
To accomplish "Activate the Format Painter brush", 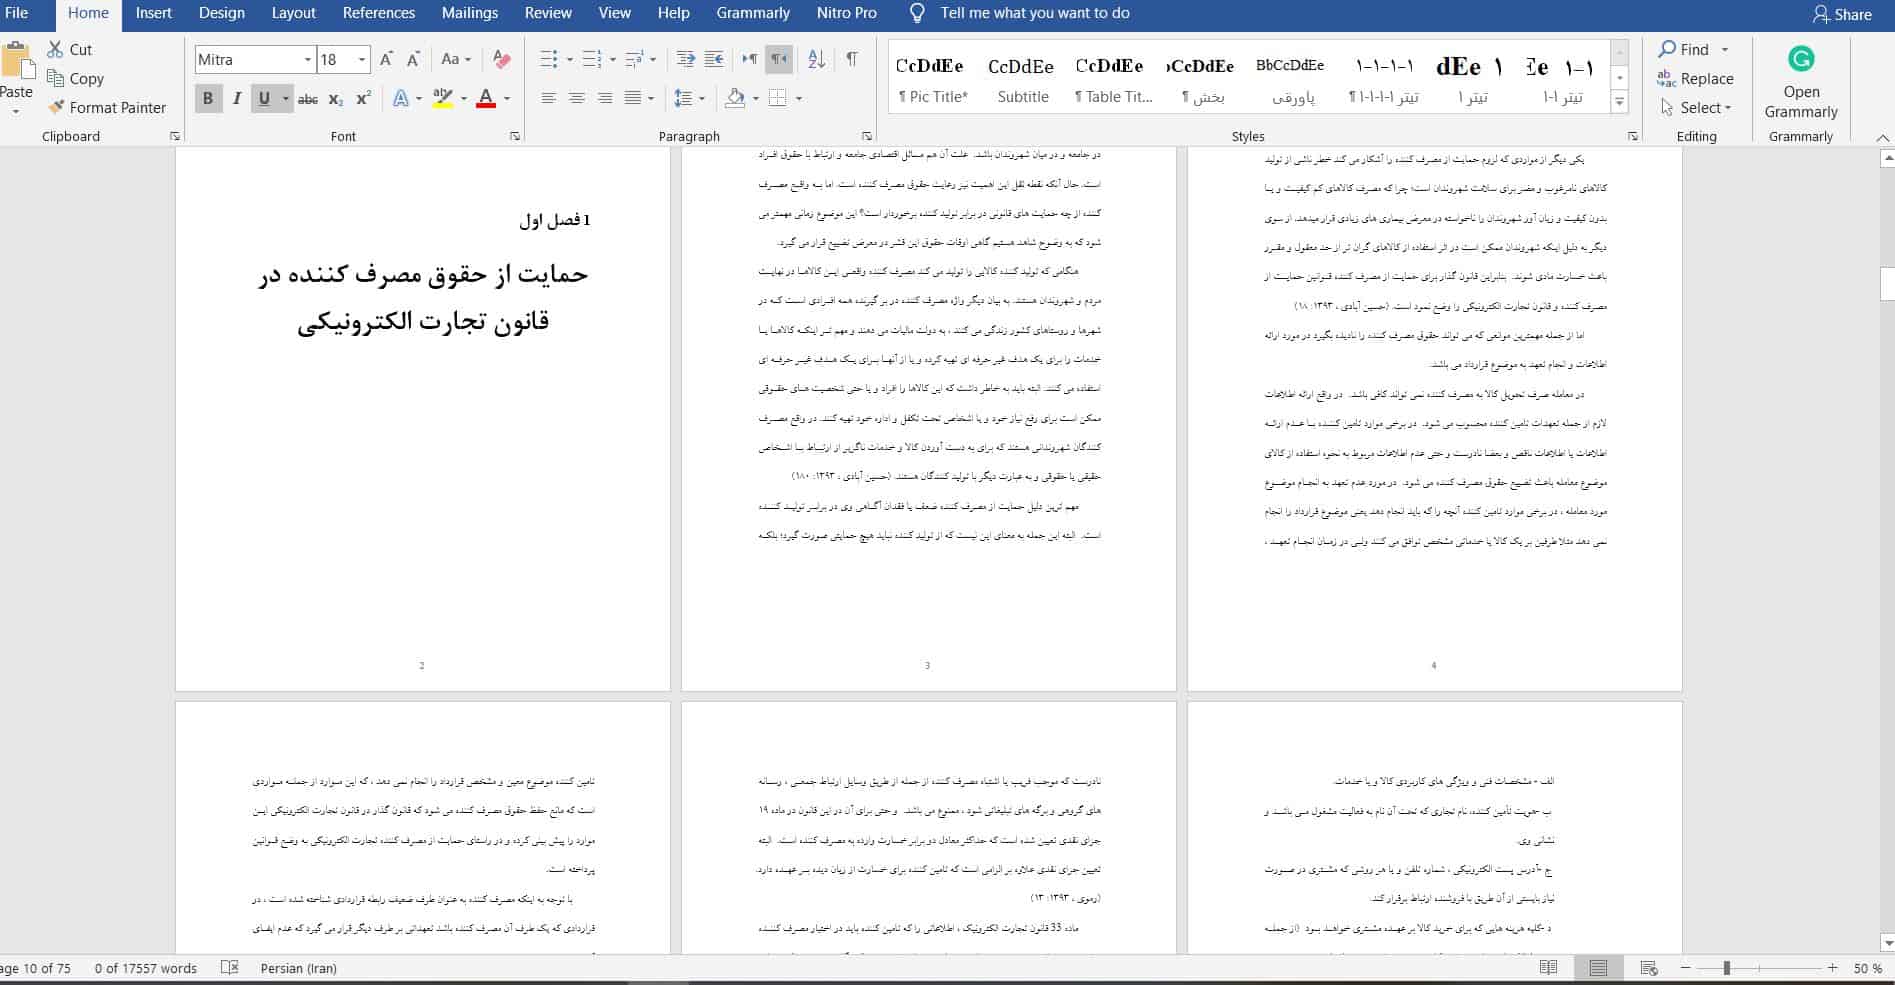I will [56, 107].
